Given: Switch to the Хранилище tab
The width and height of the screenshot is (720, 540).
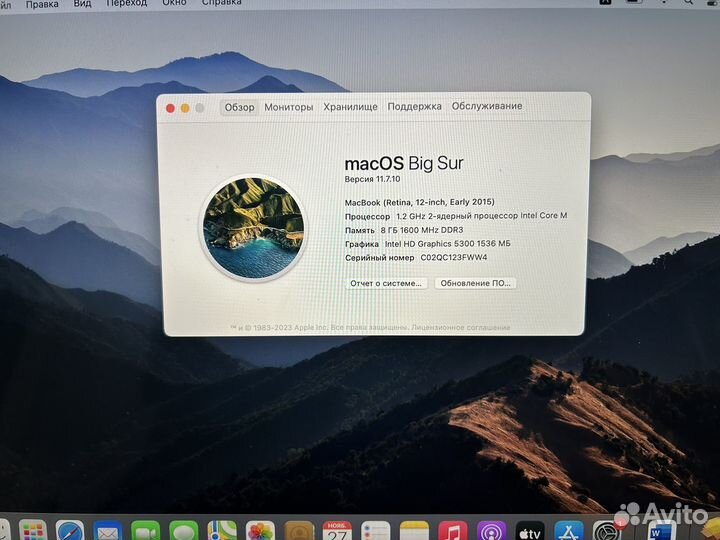Looking at the screenshot, I should point(350,107).
